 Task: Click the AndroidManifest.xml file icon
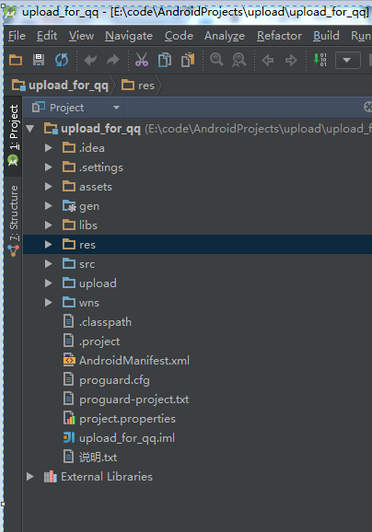(69, 360)
